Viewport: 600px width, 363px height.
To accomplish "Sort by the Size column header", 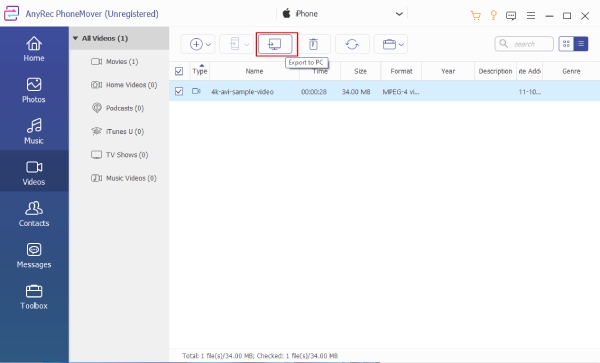I will click(x=360, y=71).
